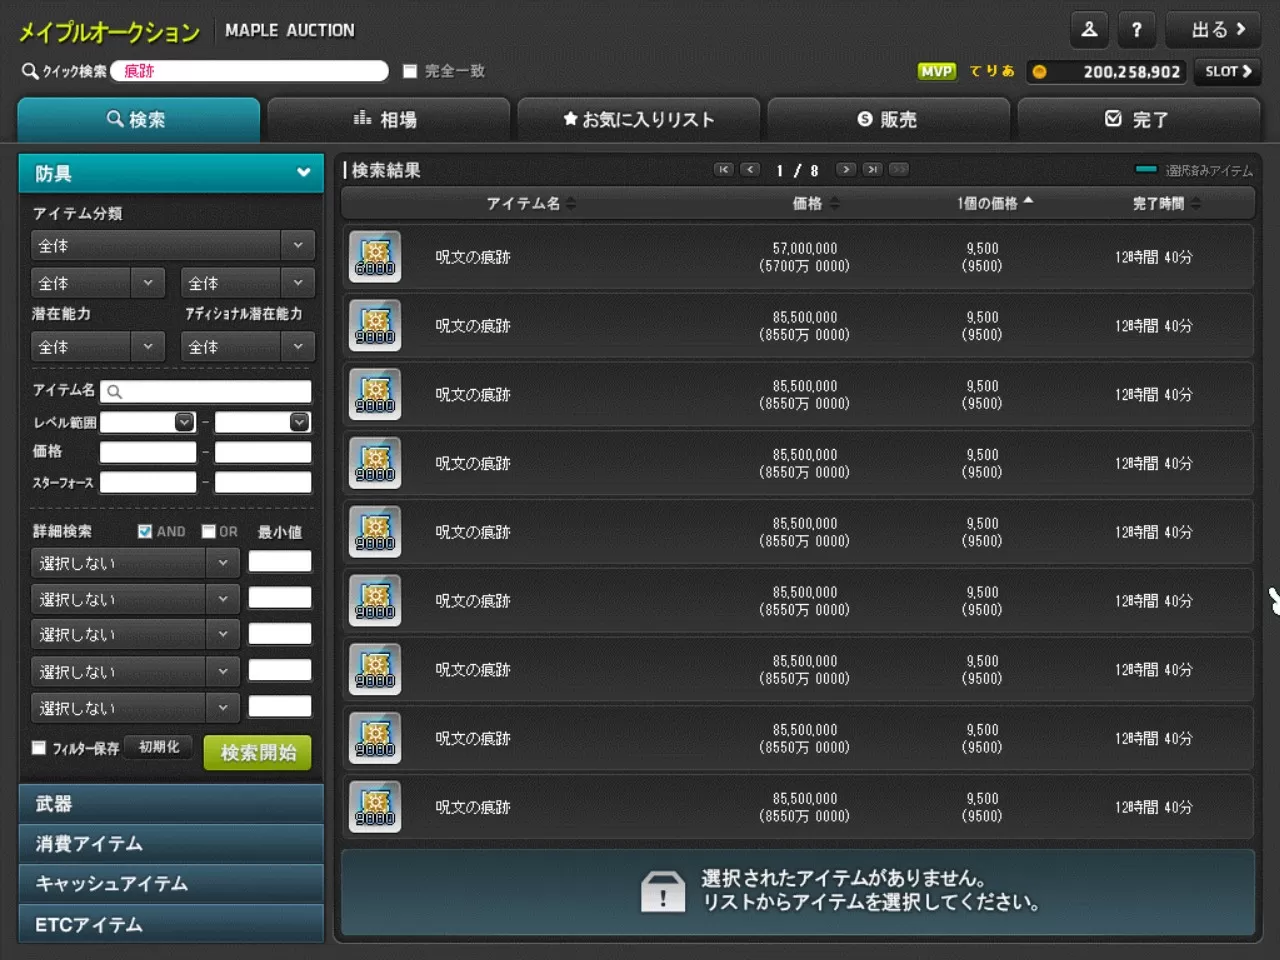Click the gold meso coin icon
This screenshot has height=960, width=1280.
point(1040,71)
